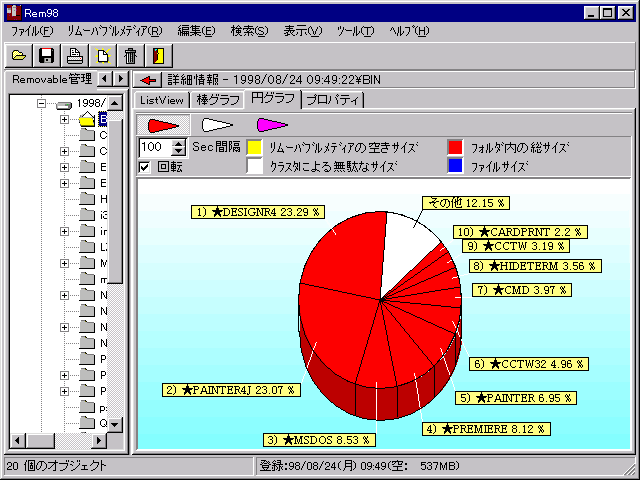The height and width of the screenshot is (480, 640).
Task: Open the ツール(T) menu
Action: 355,31
